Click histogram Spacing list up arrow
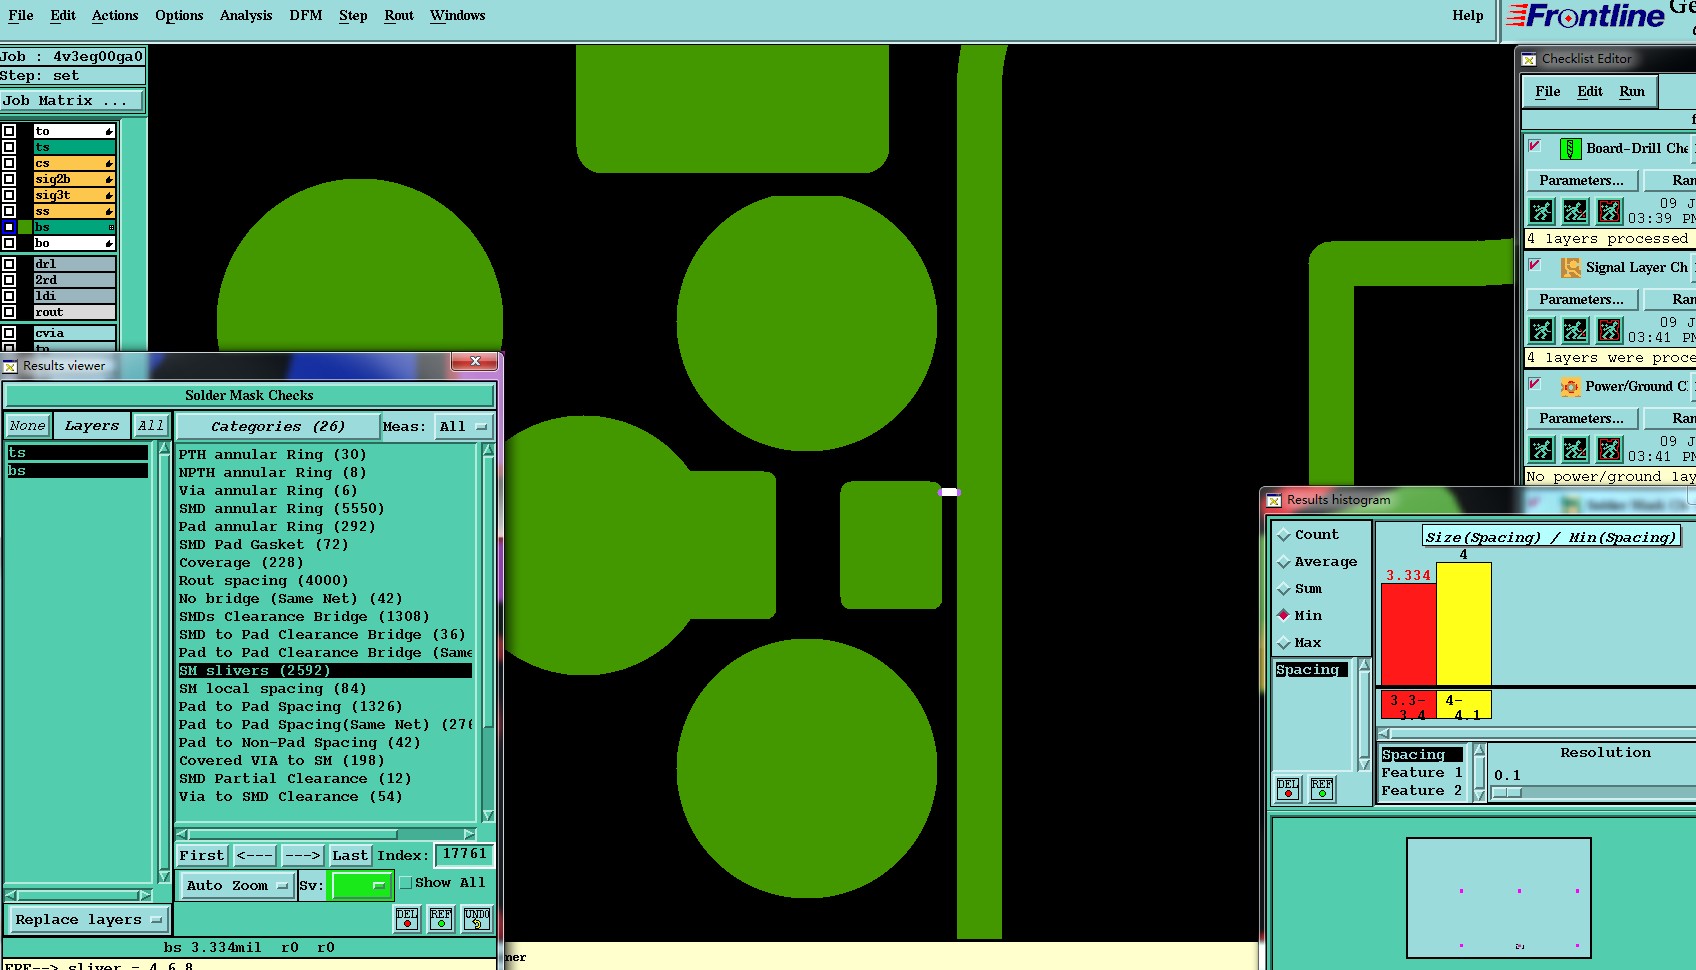 tap(1364, 665)
